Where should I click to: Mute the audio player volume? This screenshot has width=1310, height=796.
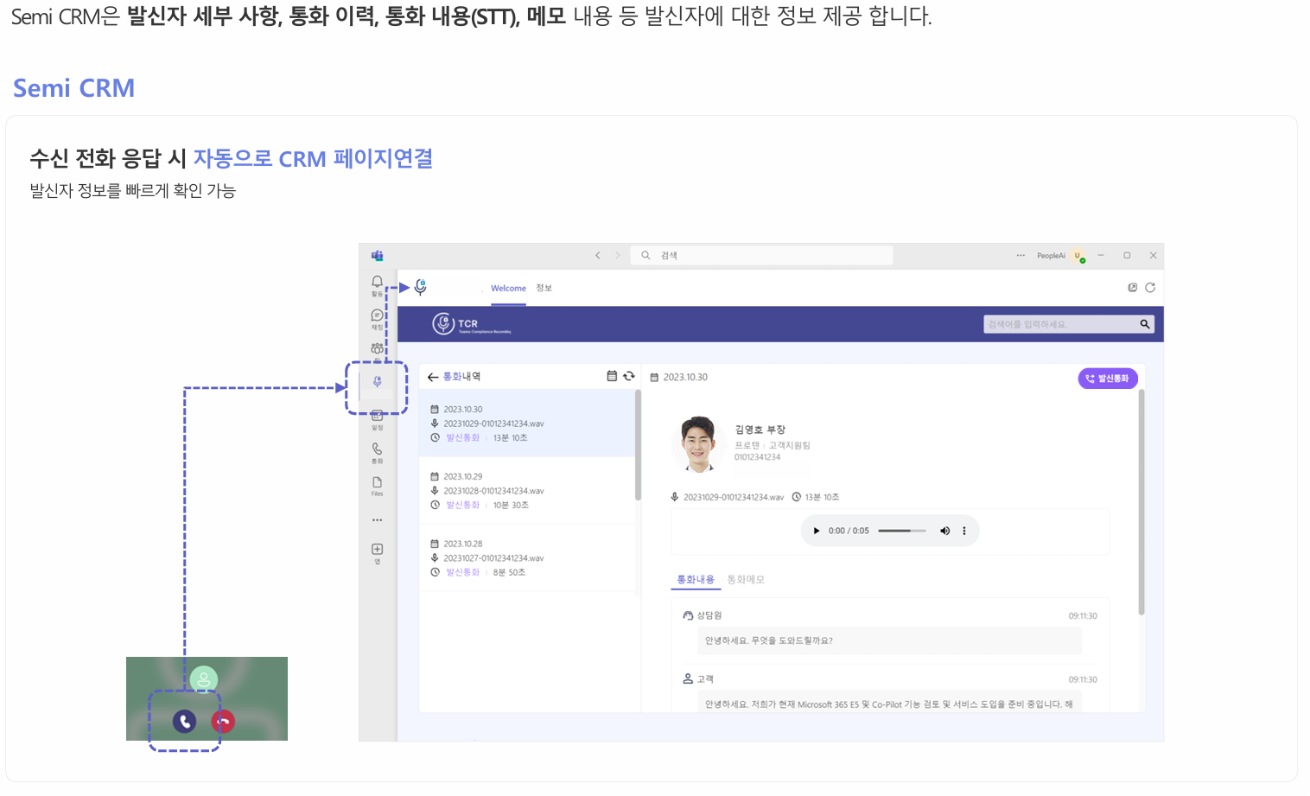[x=944, y=531]
